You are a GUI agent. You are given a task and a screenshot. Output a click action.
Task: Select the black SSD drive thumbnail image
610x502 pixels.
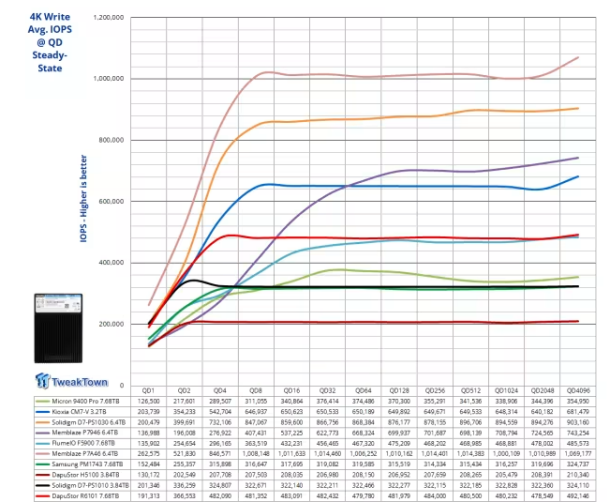(x=58, y=328)
